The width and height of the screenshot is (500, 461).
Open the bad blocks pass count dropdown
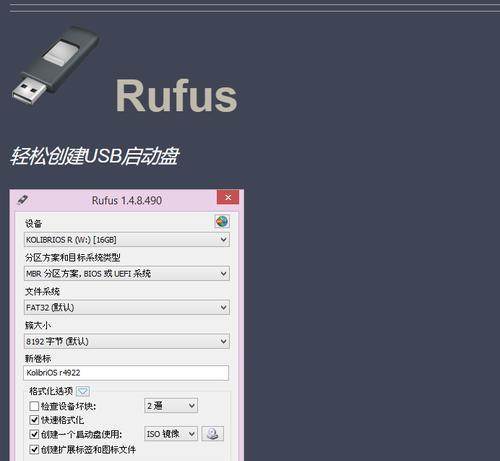coord(171,406)
